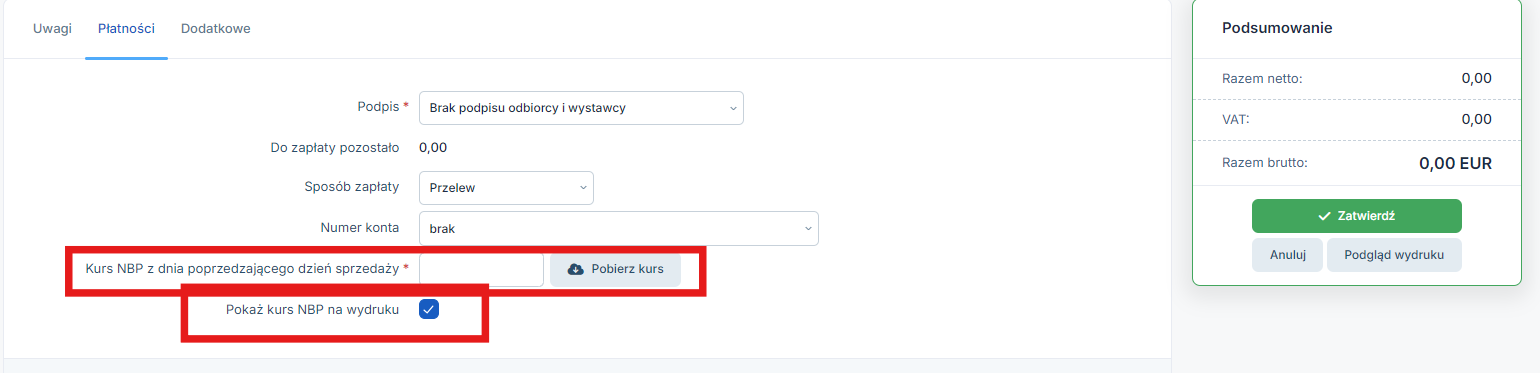This screenshot has height=373, width=1540.
Task: Select the Płatności tab
Action: [126, 28]
